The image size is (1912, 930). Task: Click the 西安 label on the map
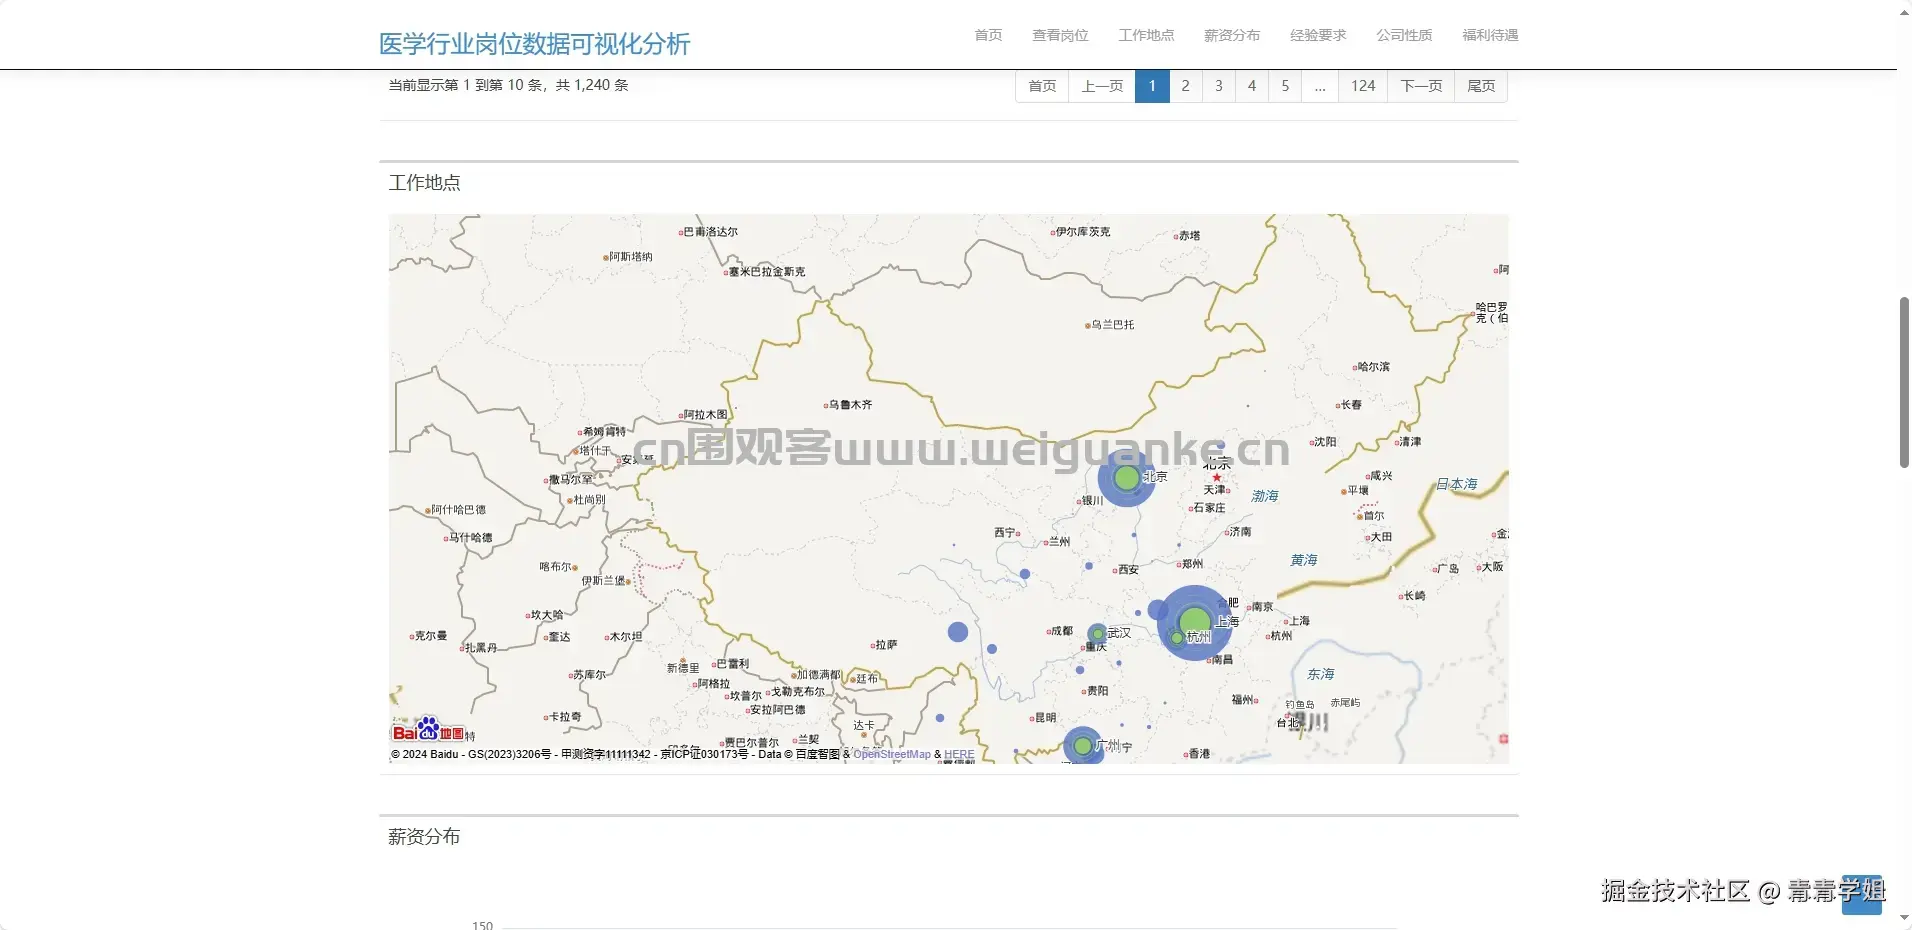[x=1128, y=570]
